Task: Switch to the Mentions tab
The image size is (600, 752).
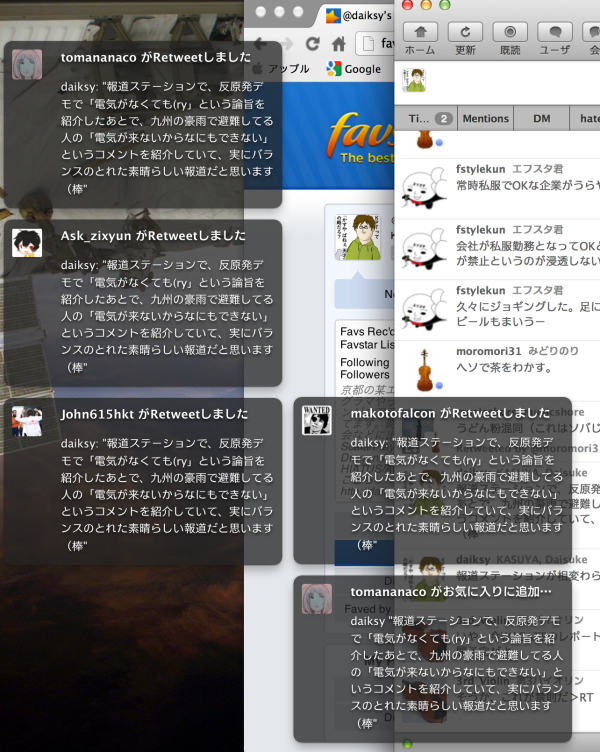Action: pyautogui.click(x=485, y=118)
